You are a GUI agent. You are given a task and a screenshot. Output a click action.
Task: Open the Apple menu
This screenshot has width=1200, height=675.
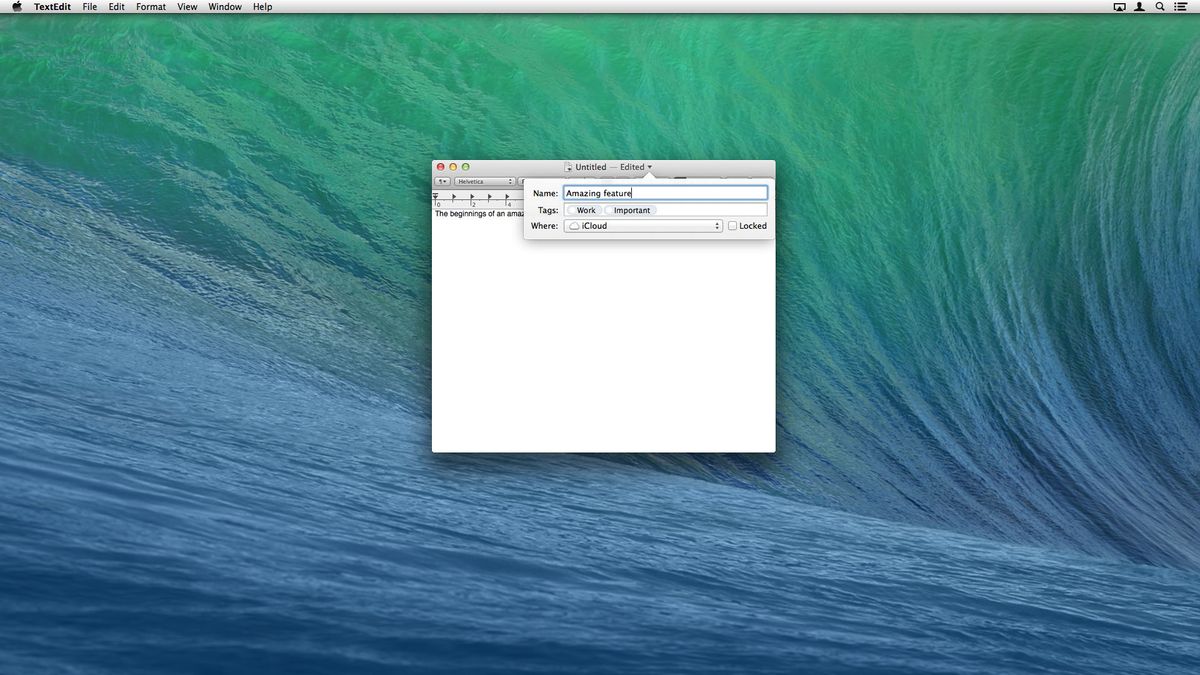pos(17,7)
